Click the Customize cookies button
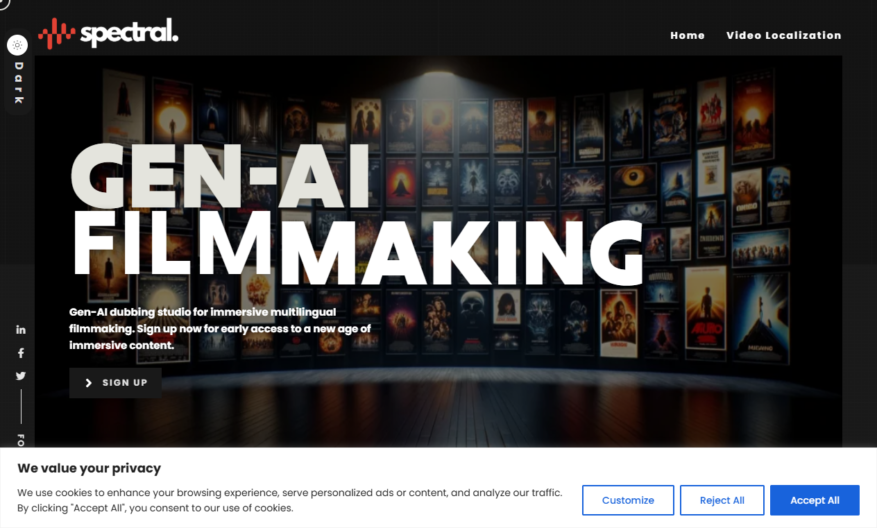Screen dimensions: 877x528 coord(628,500)
